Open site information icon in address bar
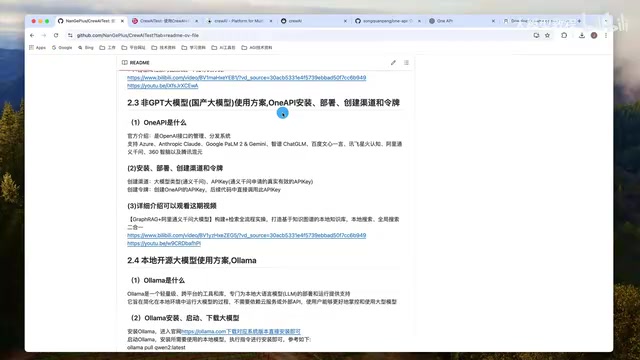Image resolution: width=640 pixels, height=360 pixels. coord(70,36)
